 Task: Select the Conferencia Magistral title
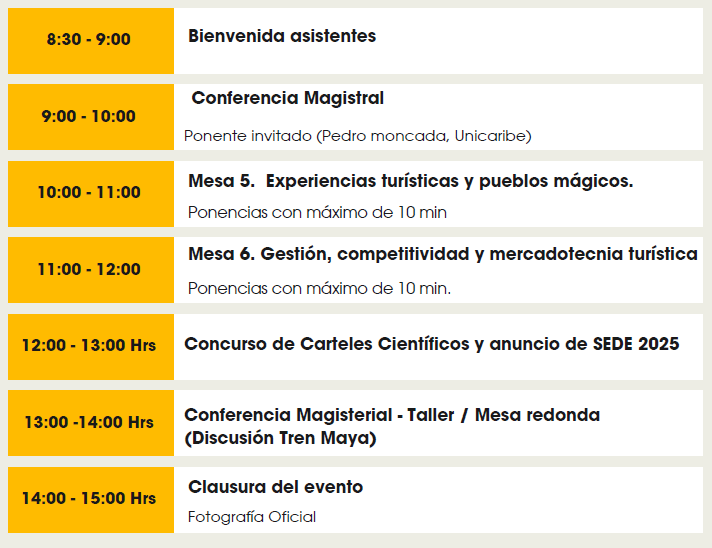coord(287,98)
